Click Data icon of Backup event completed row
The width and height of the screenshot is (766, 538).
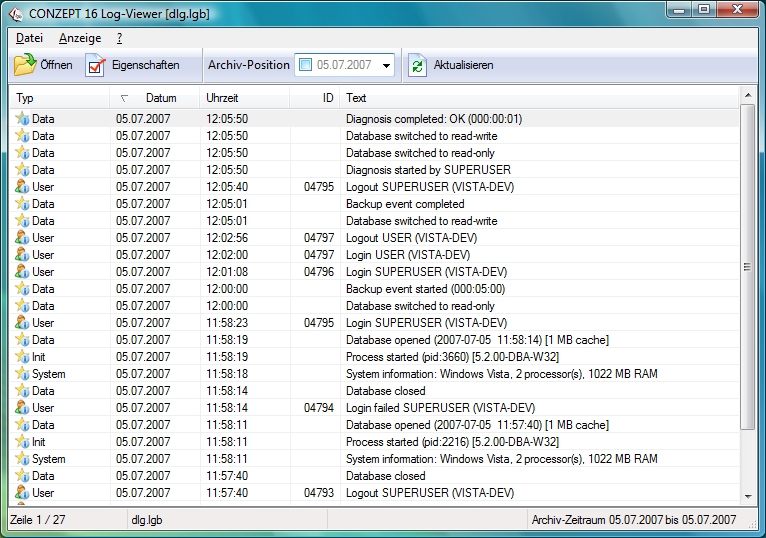coord(22,204)
